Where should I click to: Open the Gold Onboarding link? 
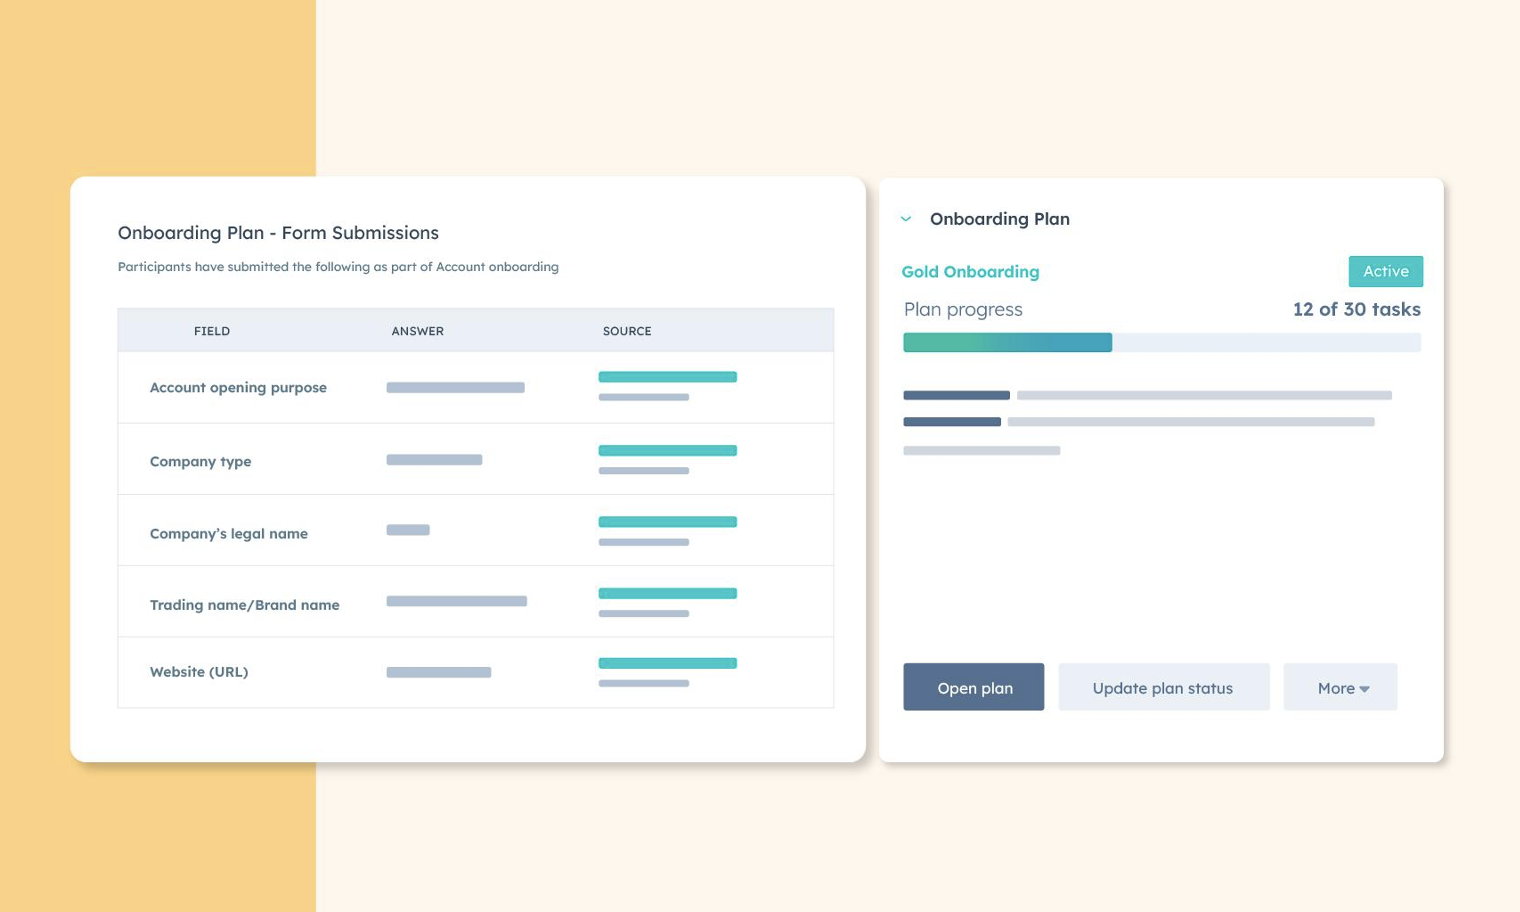tap(970, 272)
